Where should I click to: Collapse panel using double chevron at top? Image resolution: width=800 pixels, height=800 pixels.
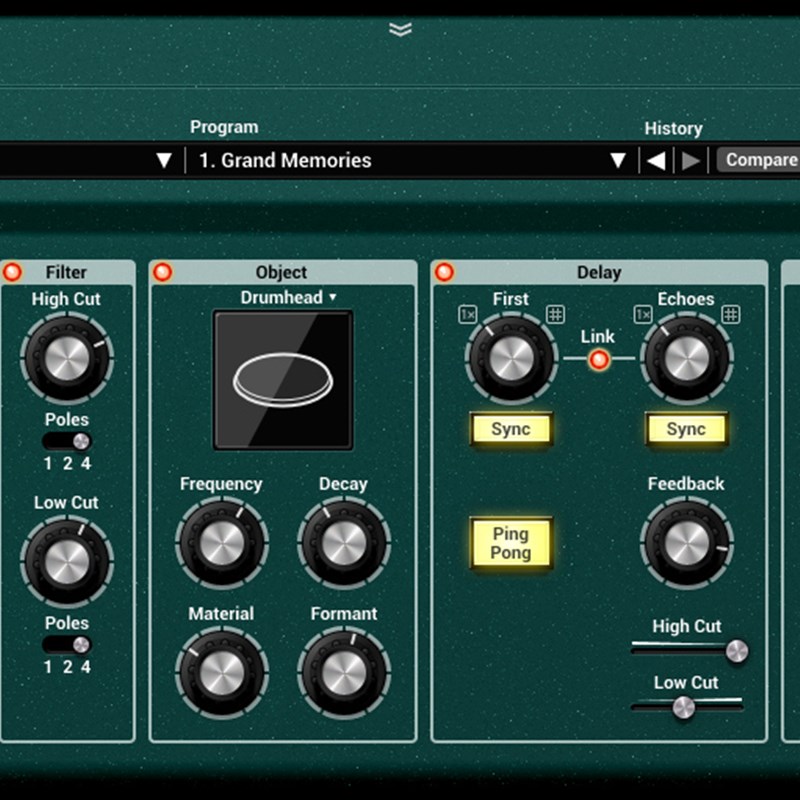(400, 30)
